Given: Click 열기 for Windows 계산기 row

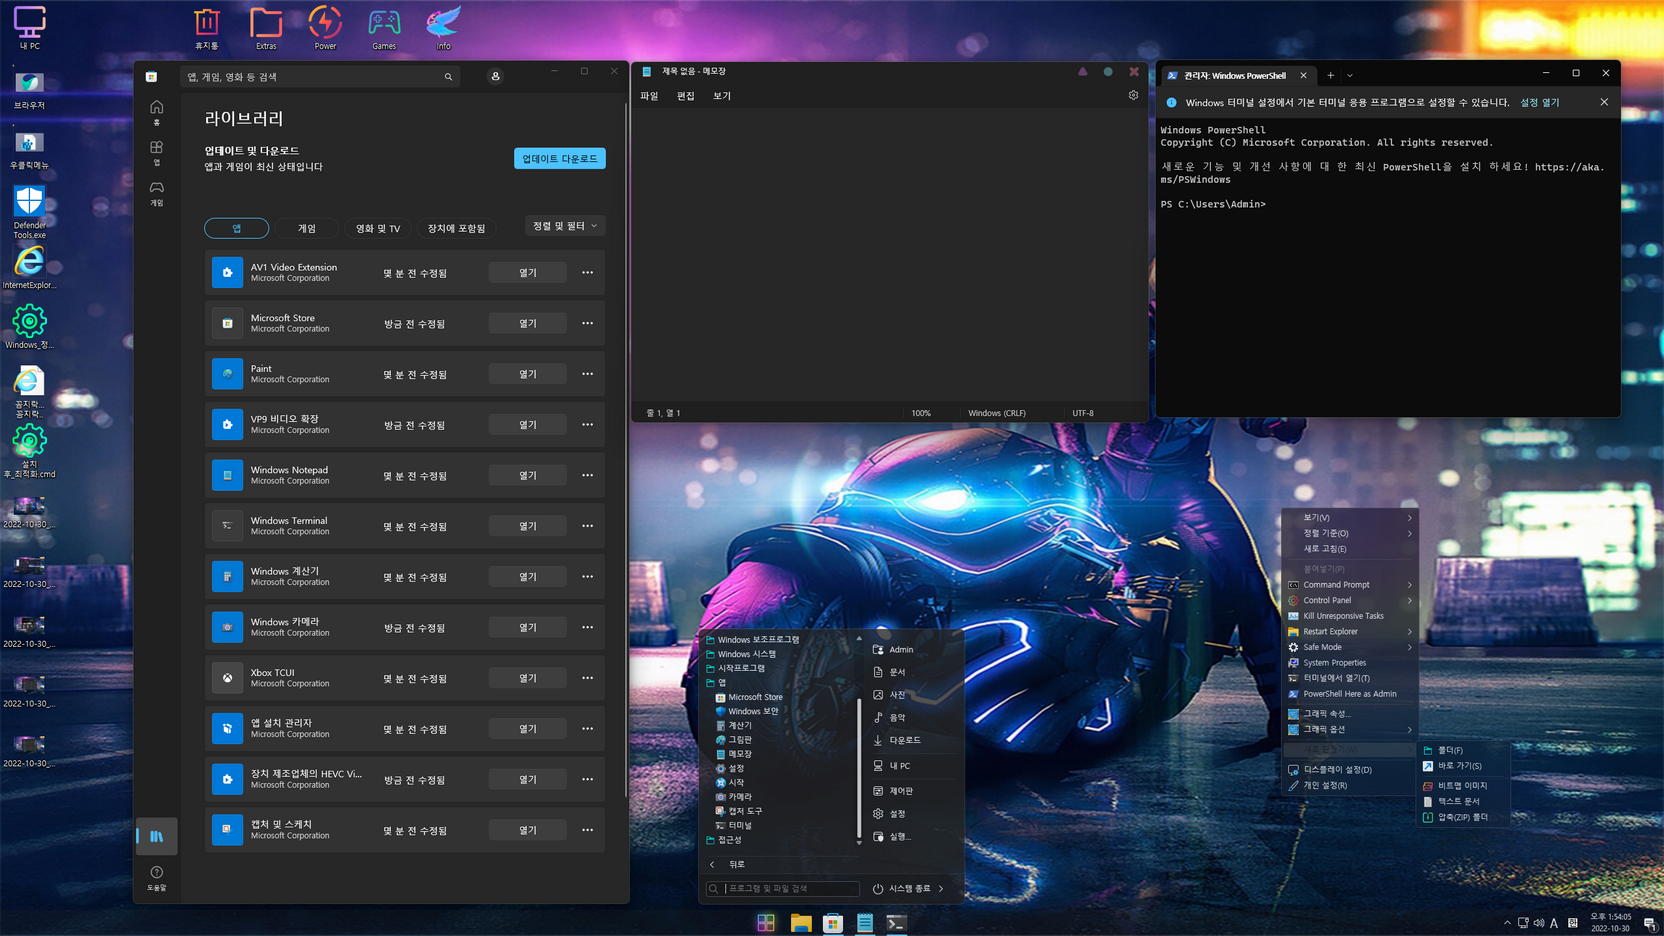Looking at the screenshot, I should (x=528, y=577).
